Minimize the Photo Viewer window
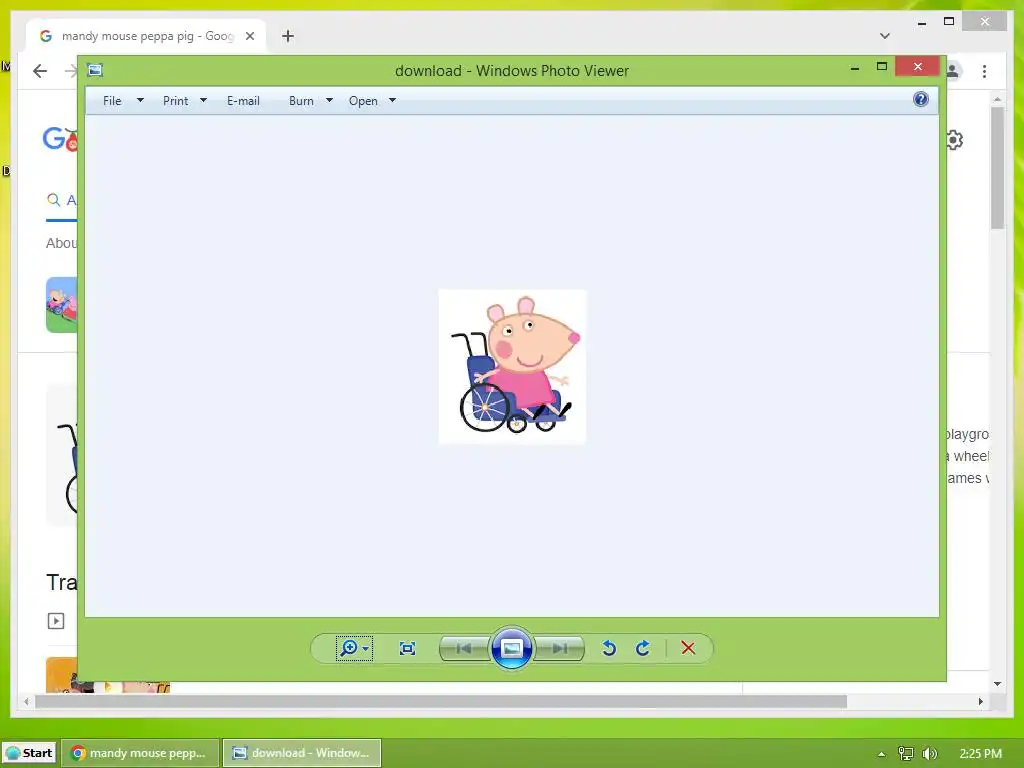The image size is (1024, 768). tap(855, 67)
